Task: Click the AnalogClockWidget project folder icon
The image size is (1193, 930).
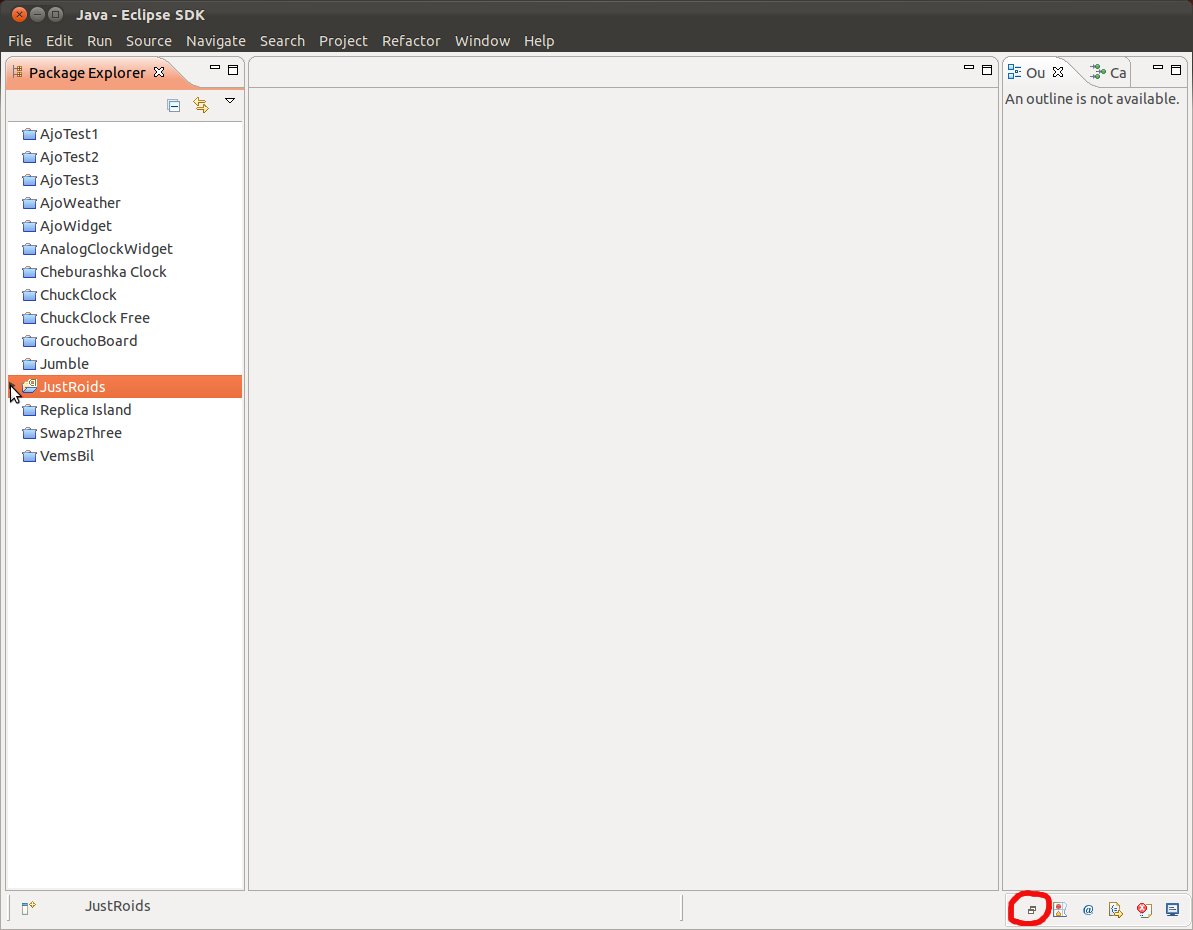Action: point(30,249)
